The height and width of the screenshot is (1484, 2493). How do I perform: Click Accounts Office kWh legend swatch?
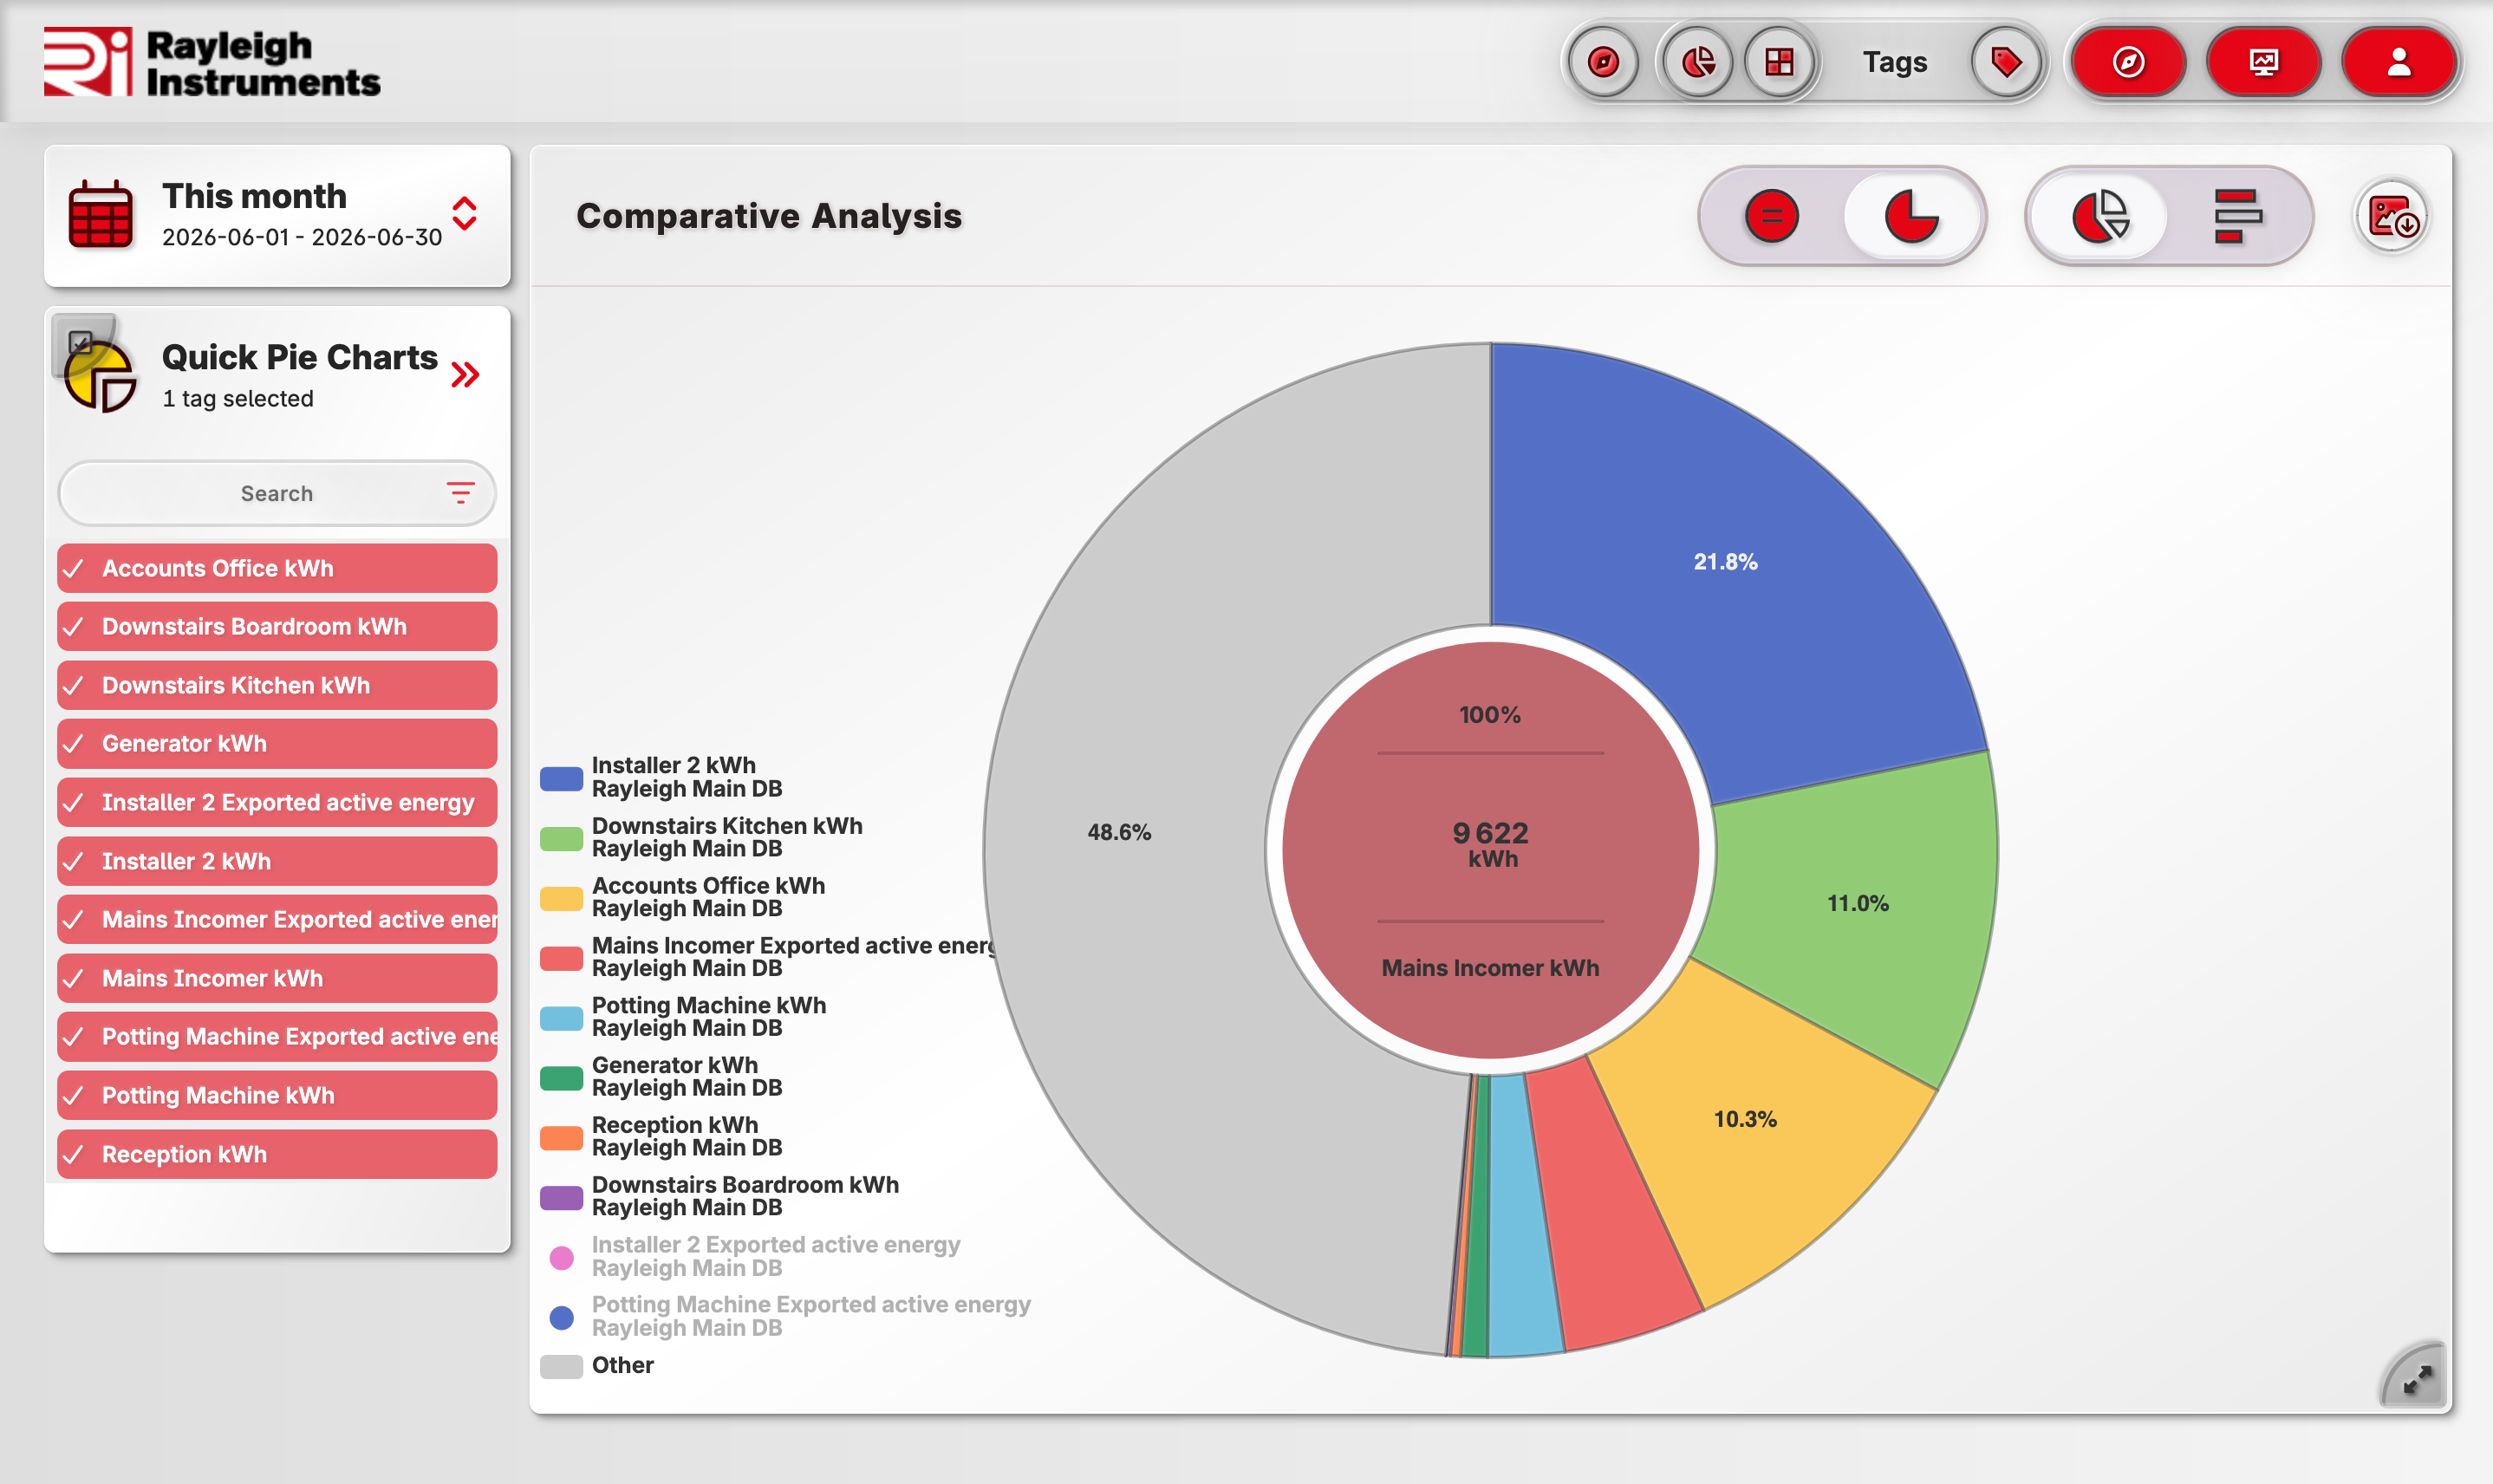[561, 898]
